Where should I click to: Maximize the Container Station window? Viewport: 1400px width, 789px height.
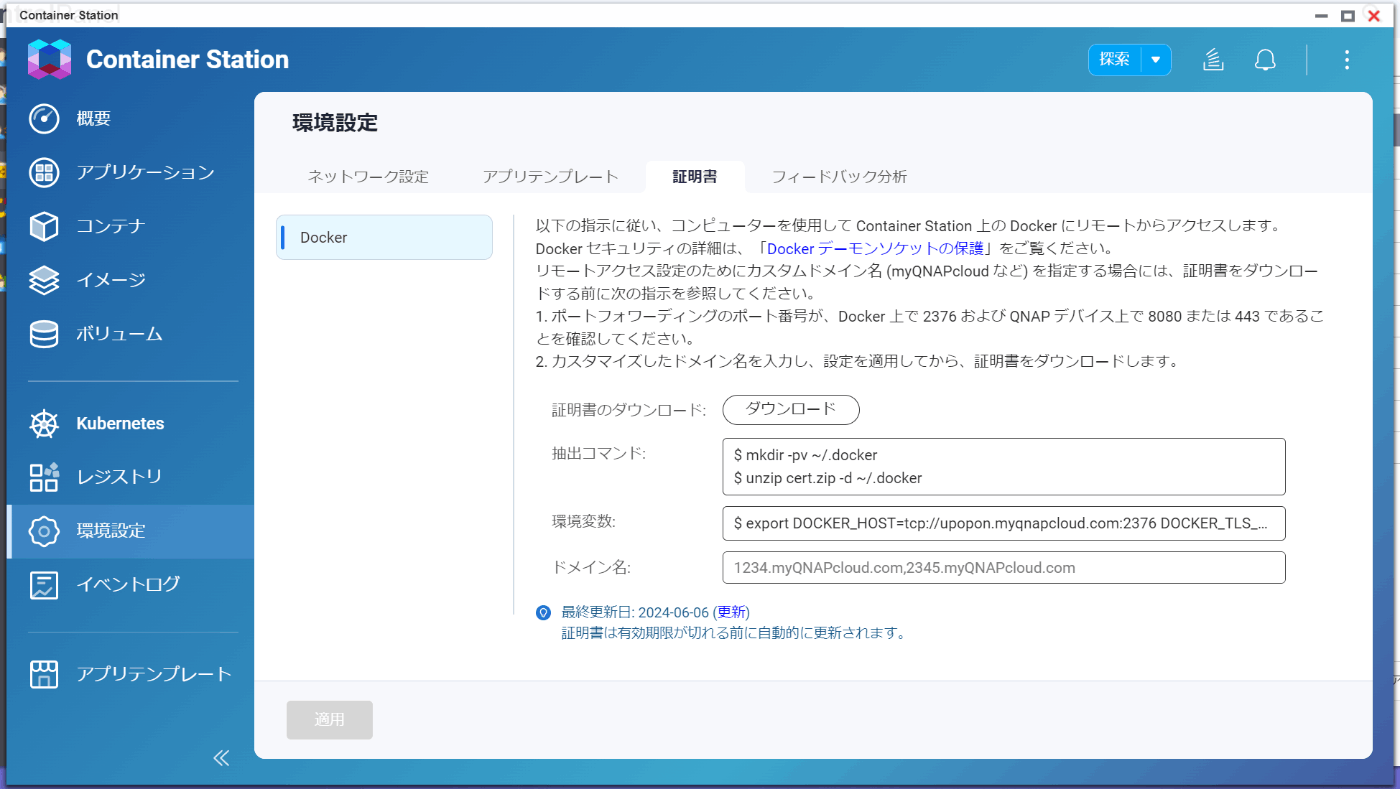(1347, 15)
